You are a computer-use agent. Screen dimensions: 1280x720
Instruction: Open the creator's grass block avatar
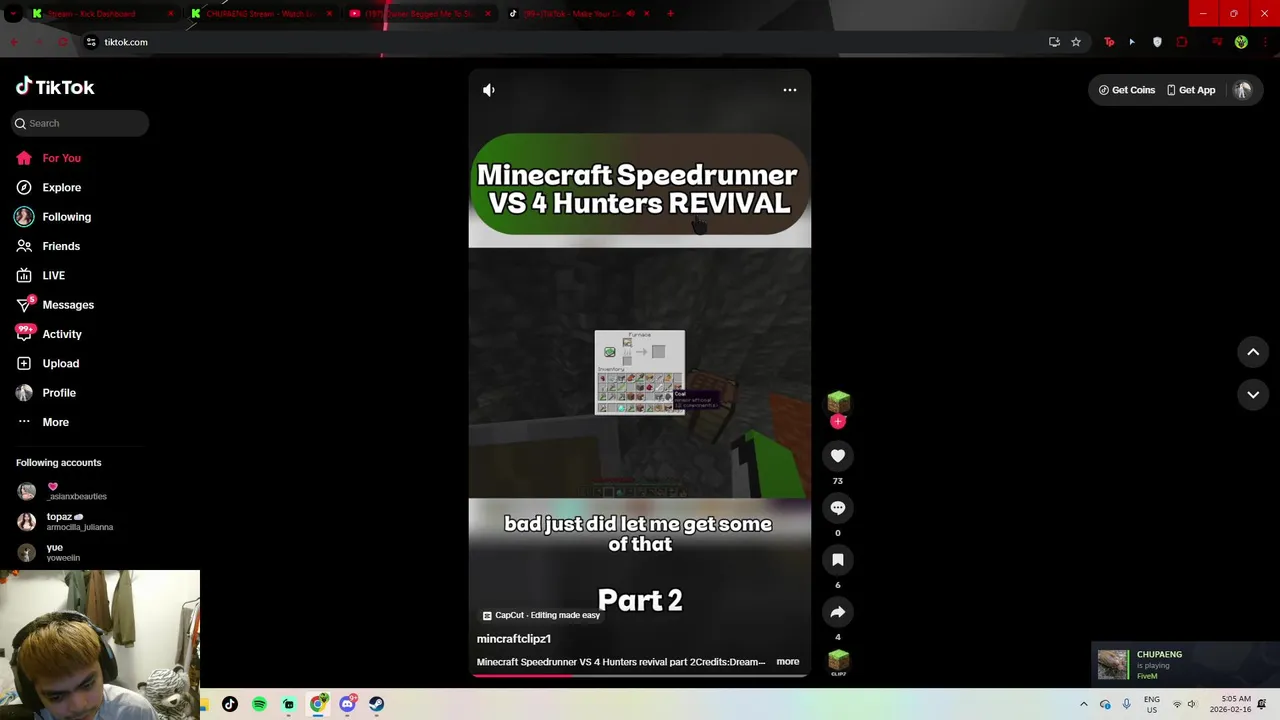click(x=838, y=402)
